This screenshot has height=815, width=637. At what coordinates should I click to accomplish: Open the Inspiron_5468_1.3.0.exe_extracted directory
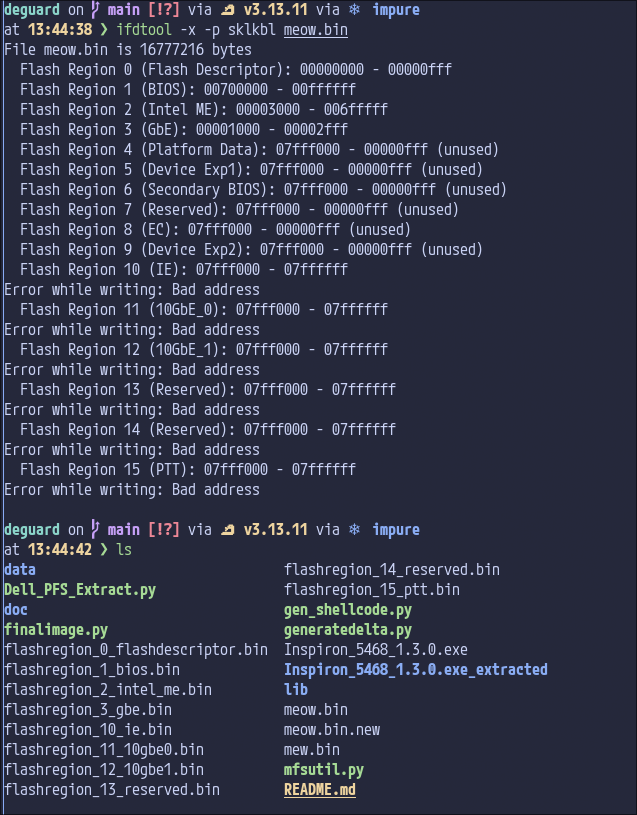[x=416, y=669]
